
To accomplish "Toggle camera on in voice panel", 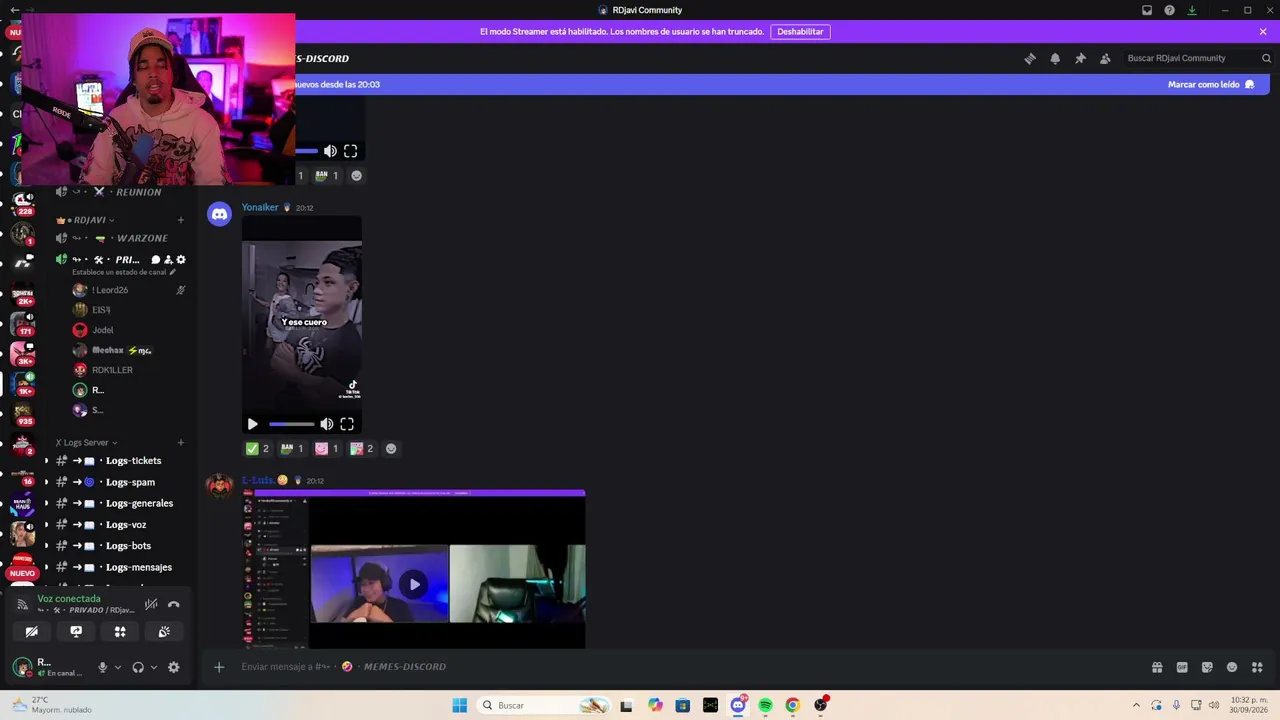I will tap(32, 632).
